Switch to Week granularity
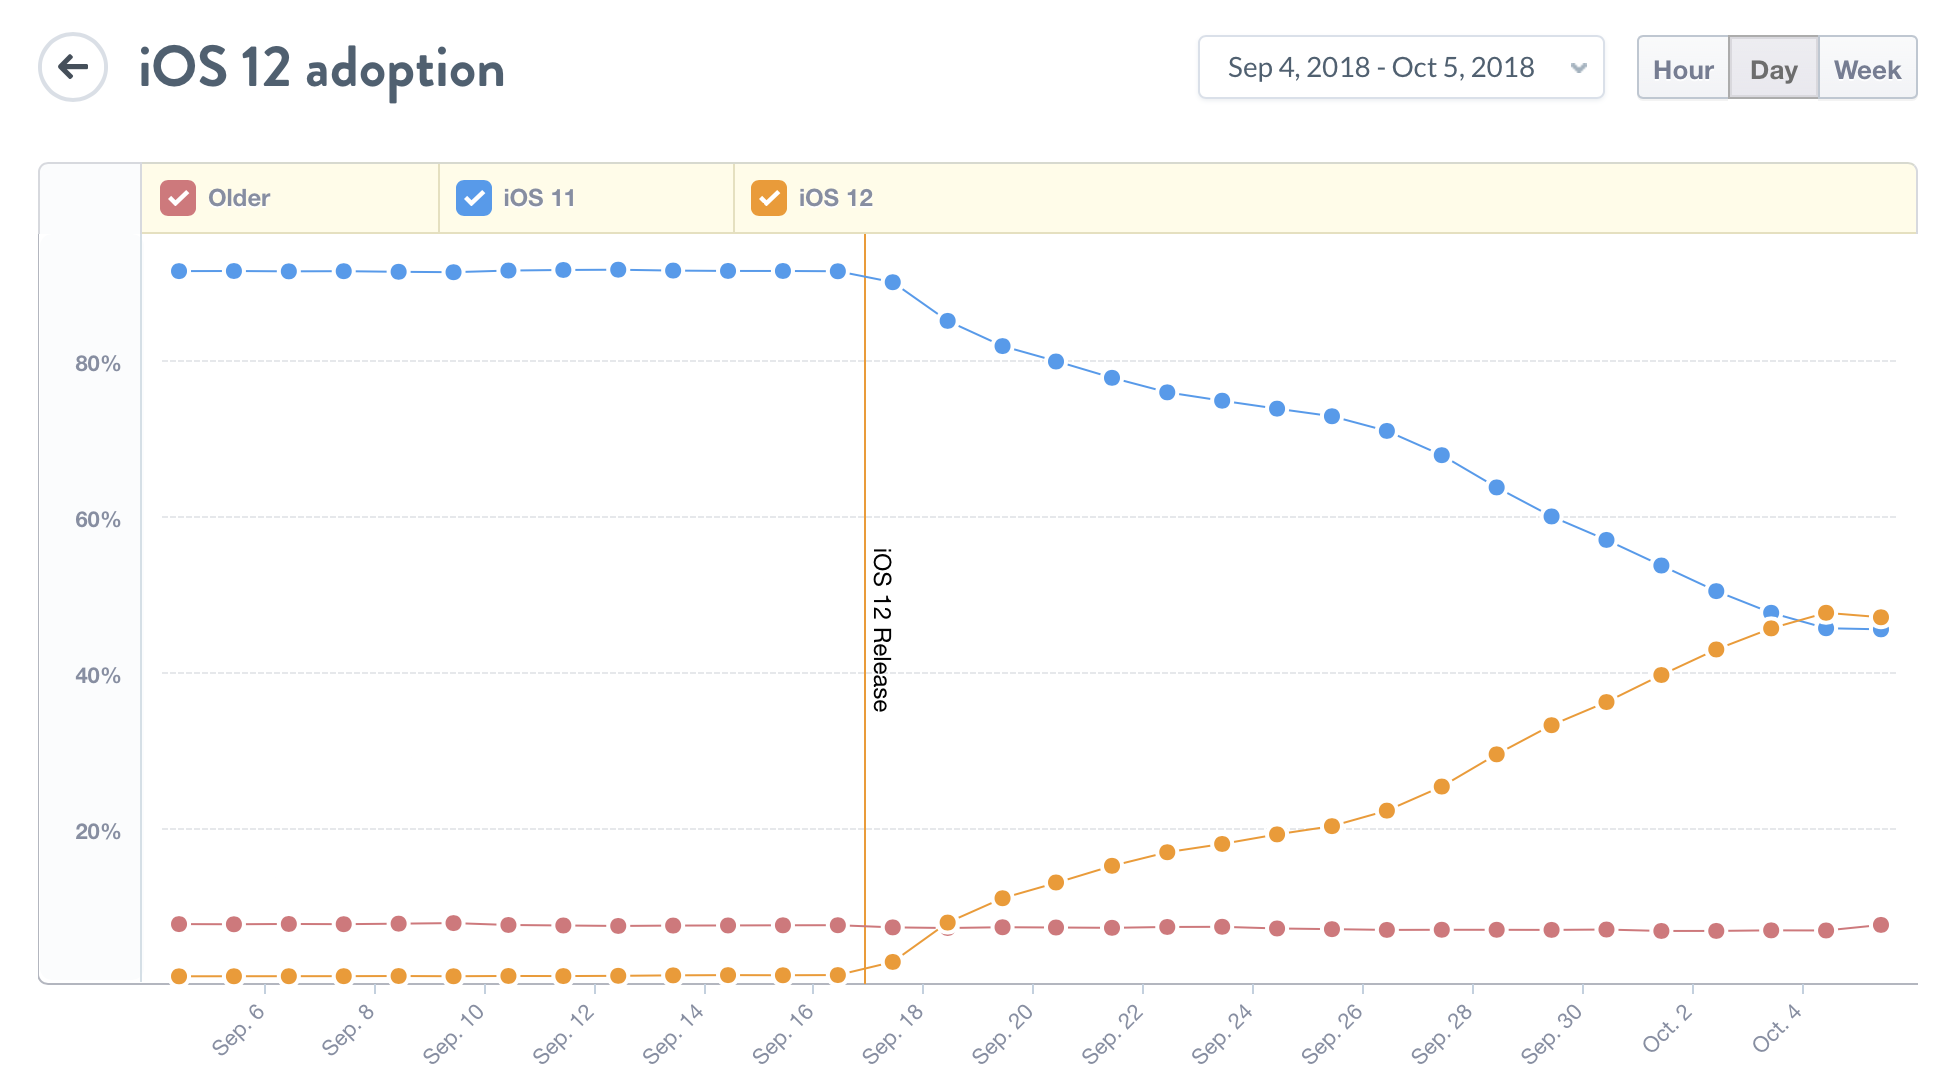 click(x=1867, y=69)
